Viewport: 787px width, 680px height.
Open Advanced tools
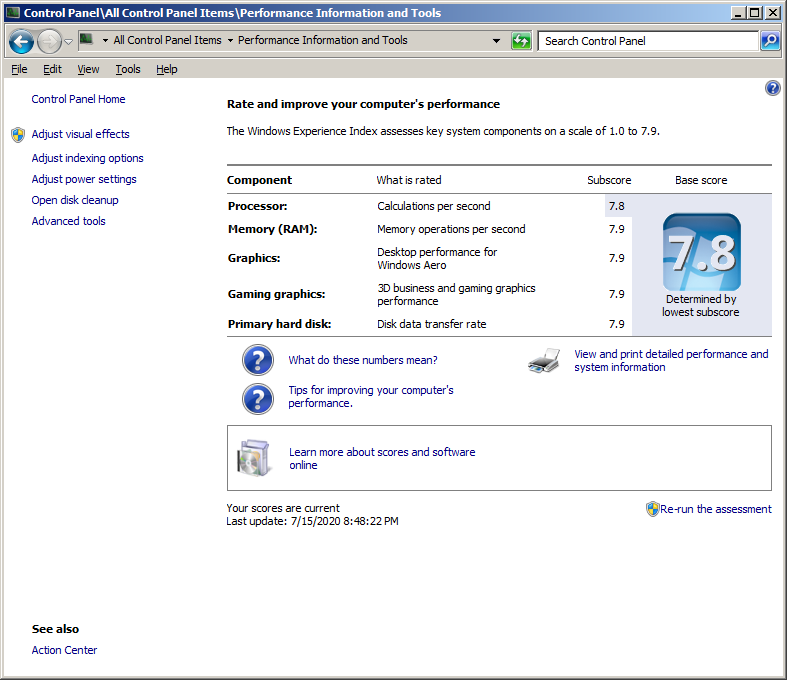[x=68, y=221]
